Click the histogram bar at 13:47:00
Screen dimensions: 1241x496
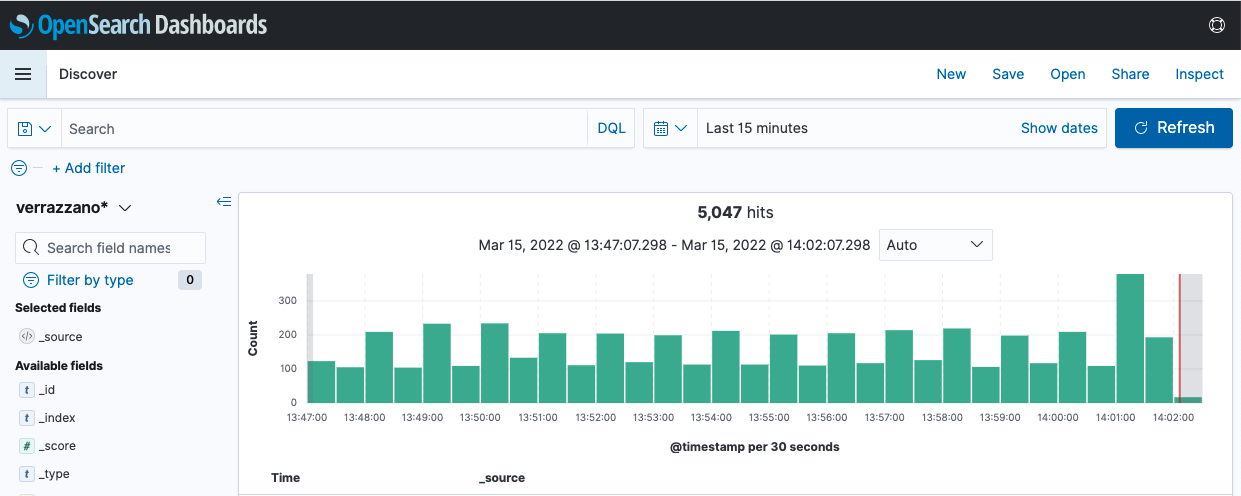pos(321,381)
